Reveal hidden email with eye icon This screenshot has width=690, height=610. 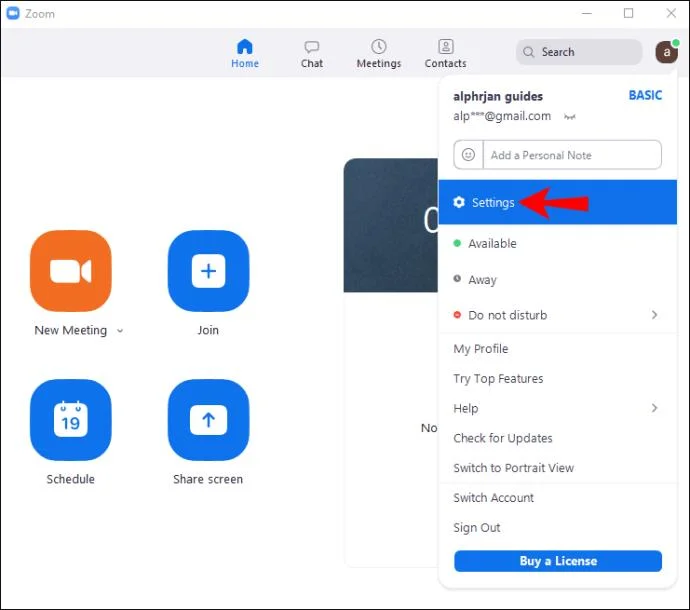[570, 117]
